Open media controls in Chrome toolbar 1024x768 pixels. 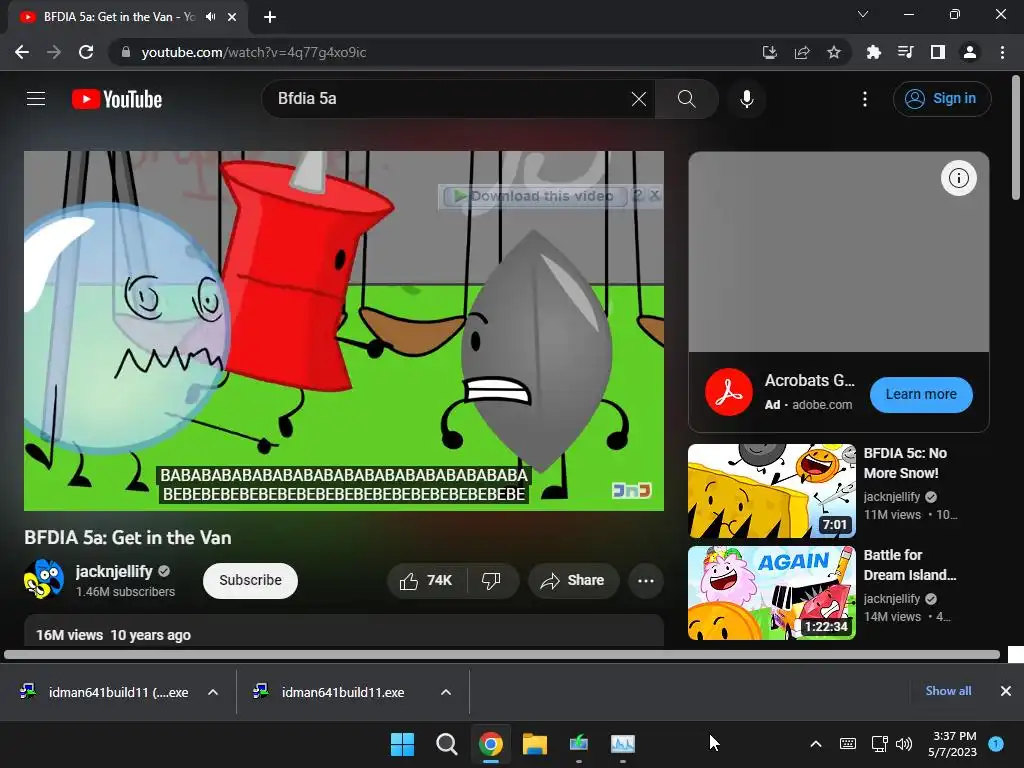(905, 52)
